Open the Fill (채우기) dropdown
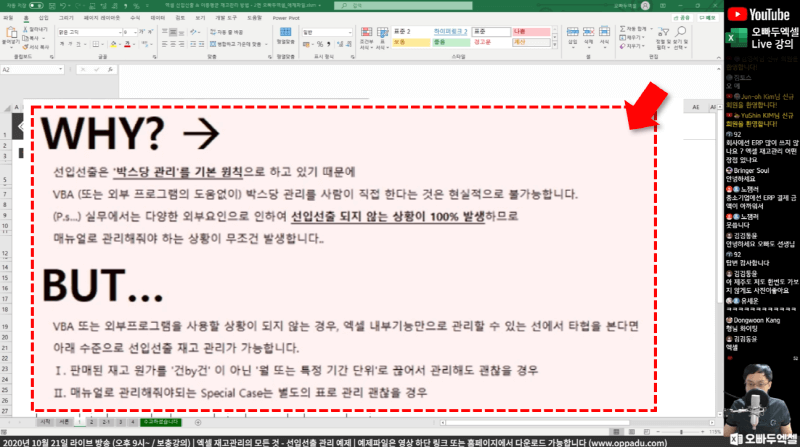 (632, 38)
